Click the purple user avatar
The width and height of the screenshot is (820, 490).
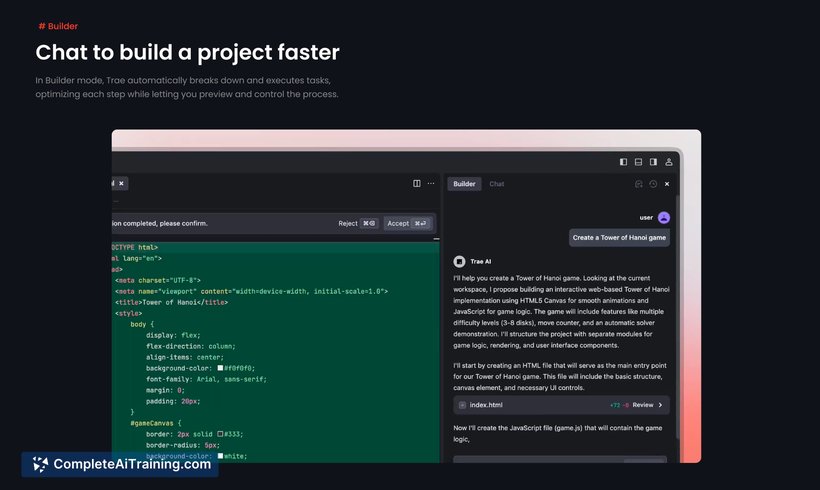[x=664, y=218]
